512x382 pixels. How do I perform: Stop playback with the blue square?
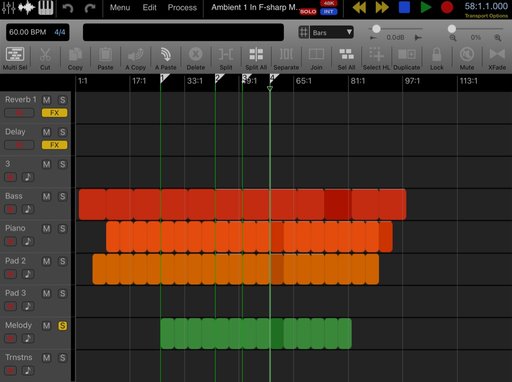[x=404, y=7]
